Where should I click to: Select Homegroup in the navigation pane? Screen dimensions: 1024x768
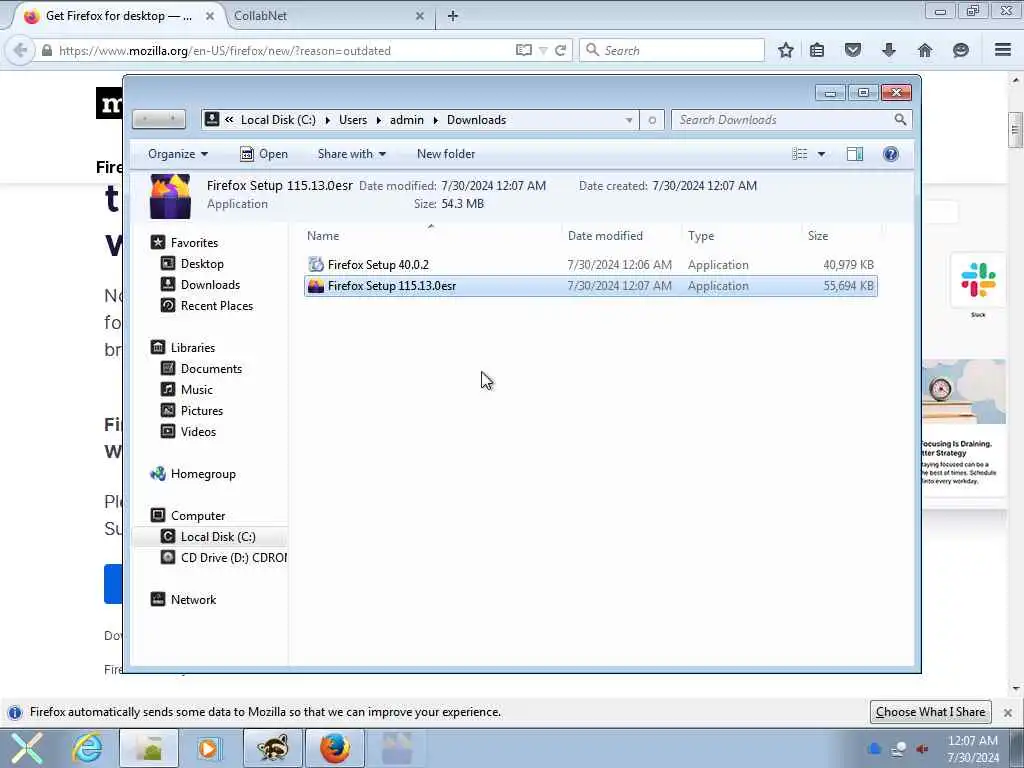click(x=202, y=474)
